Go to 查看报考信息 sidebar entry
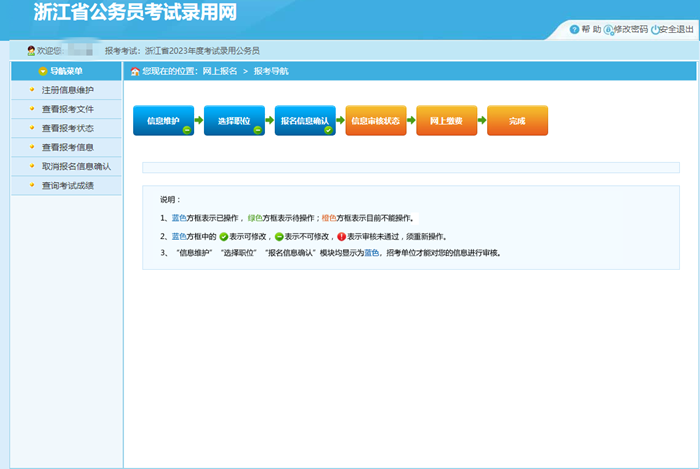Screen dimensions: 700x469 (67, 147)
